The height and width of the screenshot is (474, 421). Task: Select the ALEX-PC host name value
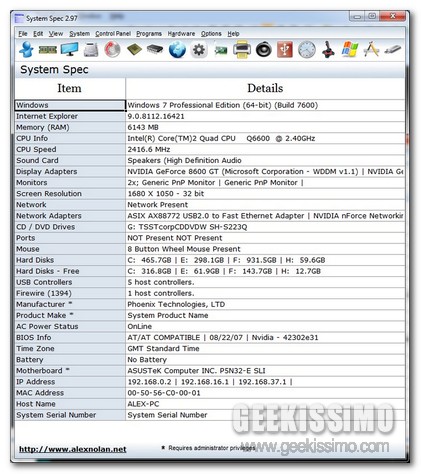(x=265, y=404)
